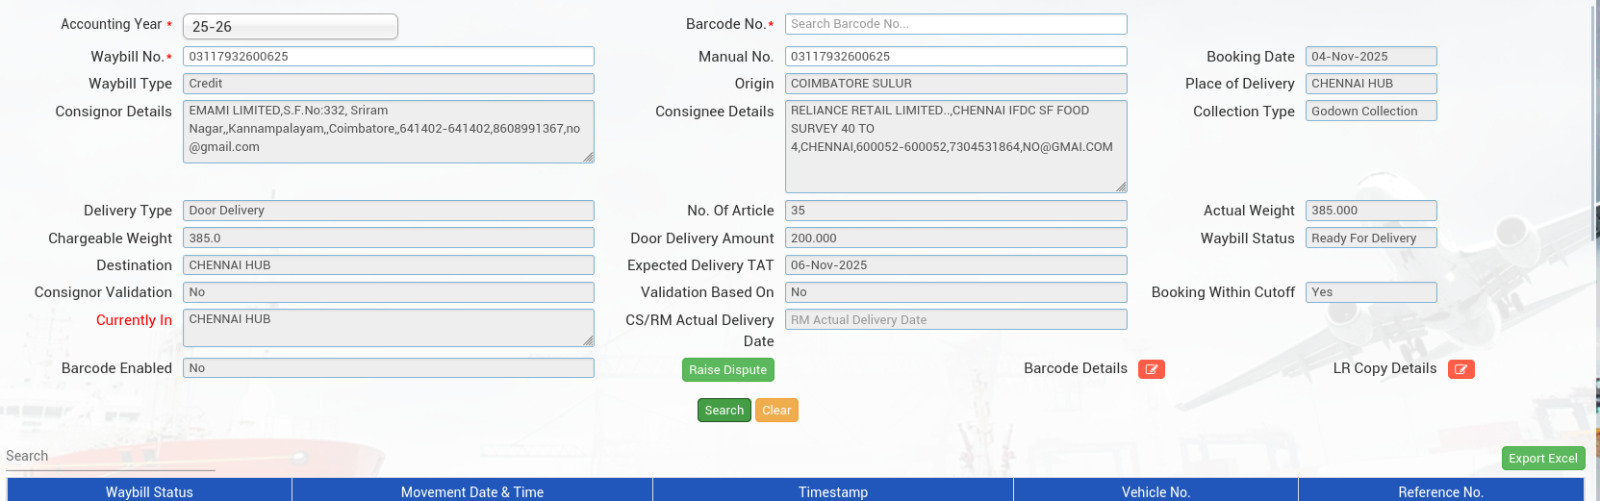Click the Consignor Details text area
Image resolution: width=1600 pixels, height=501 pixels.
(x=388, y=130)
